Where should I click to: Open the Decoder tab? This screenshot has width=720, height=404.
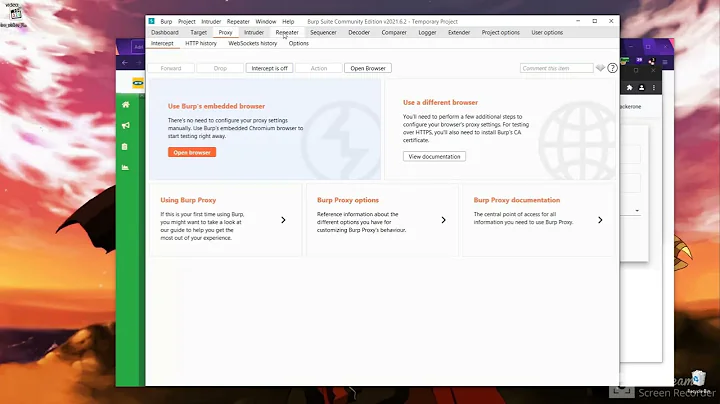[x=359, y=33]
